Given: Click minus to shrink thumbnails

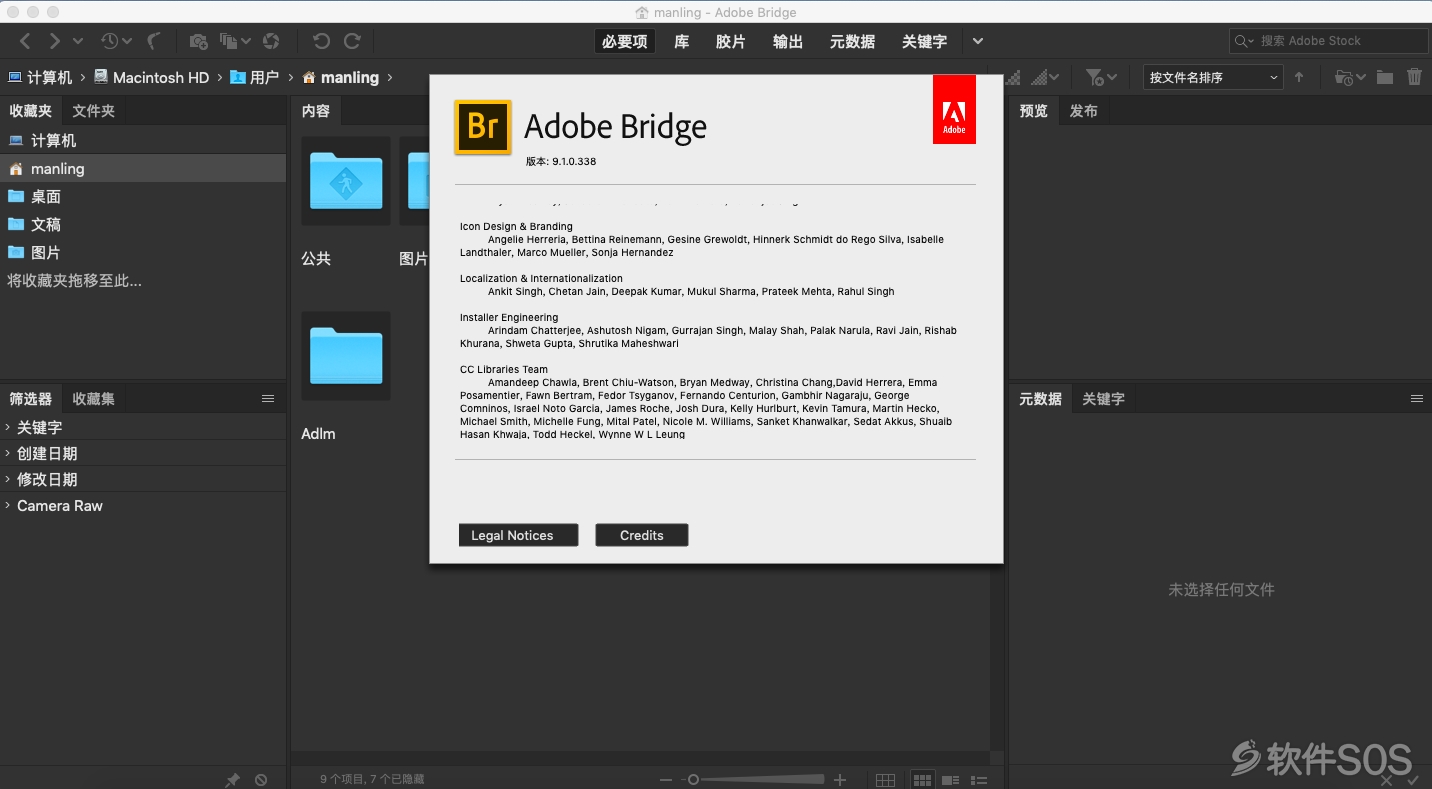Looking at the screenshot, I should pyautogui.click(x=666, y=779).
